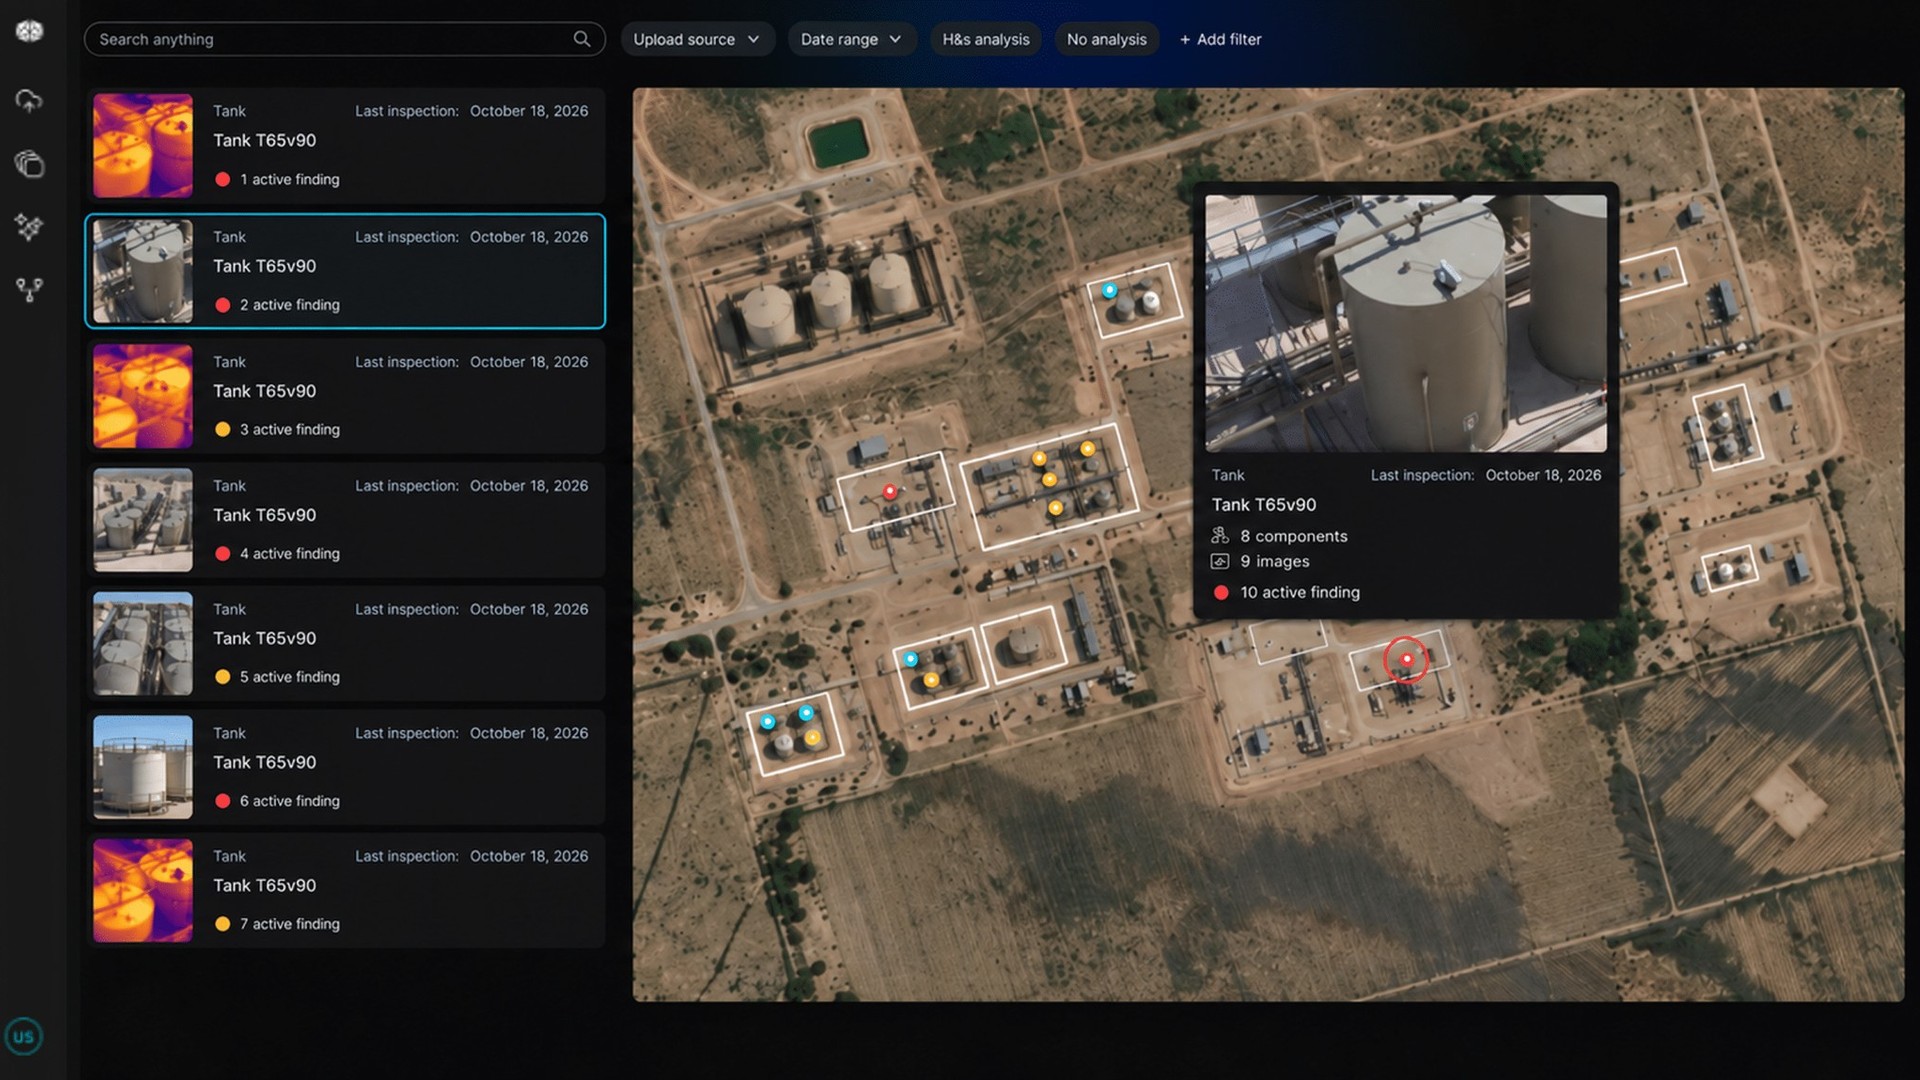Open the branching workflow sidebar icon
Viewport: 1920px width, 1080px height.
pos(29,290)
